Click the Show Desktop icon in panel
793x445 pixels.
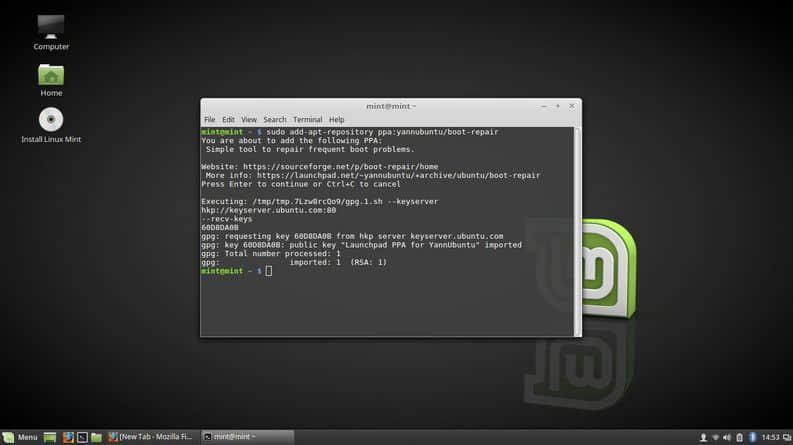pos(50,437)
